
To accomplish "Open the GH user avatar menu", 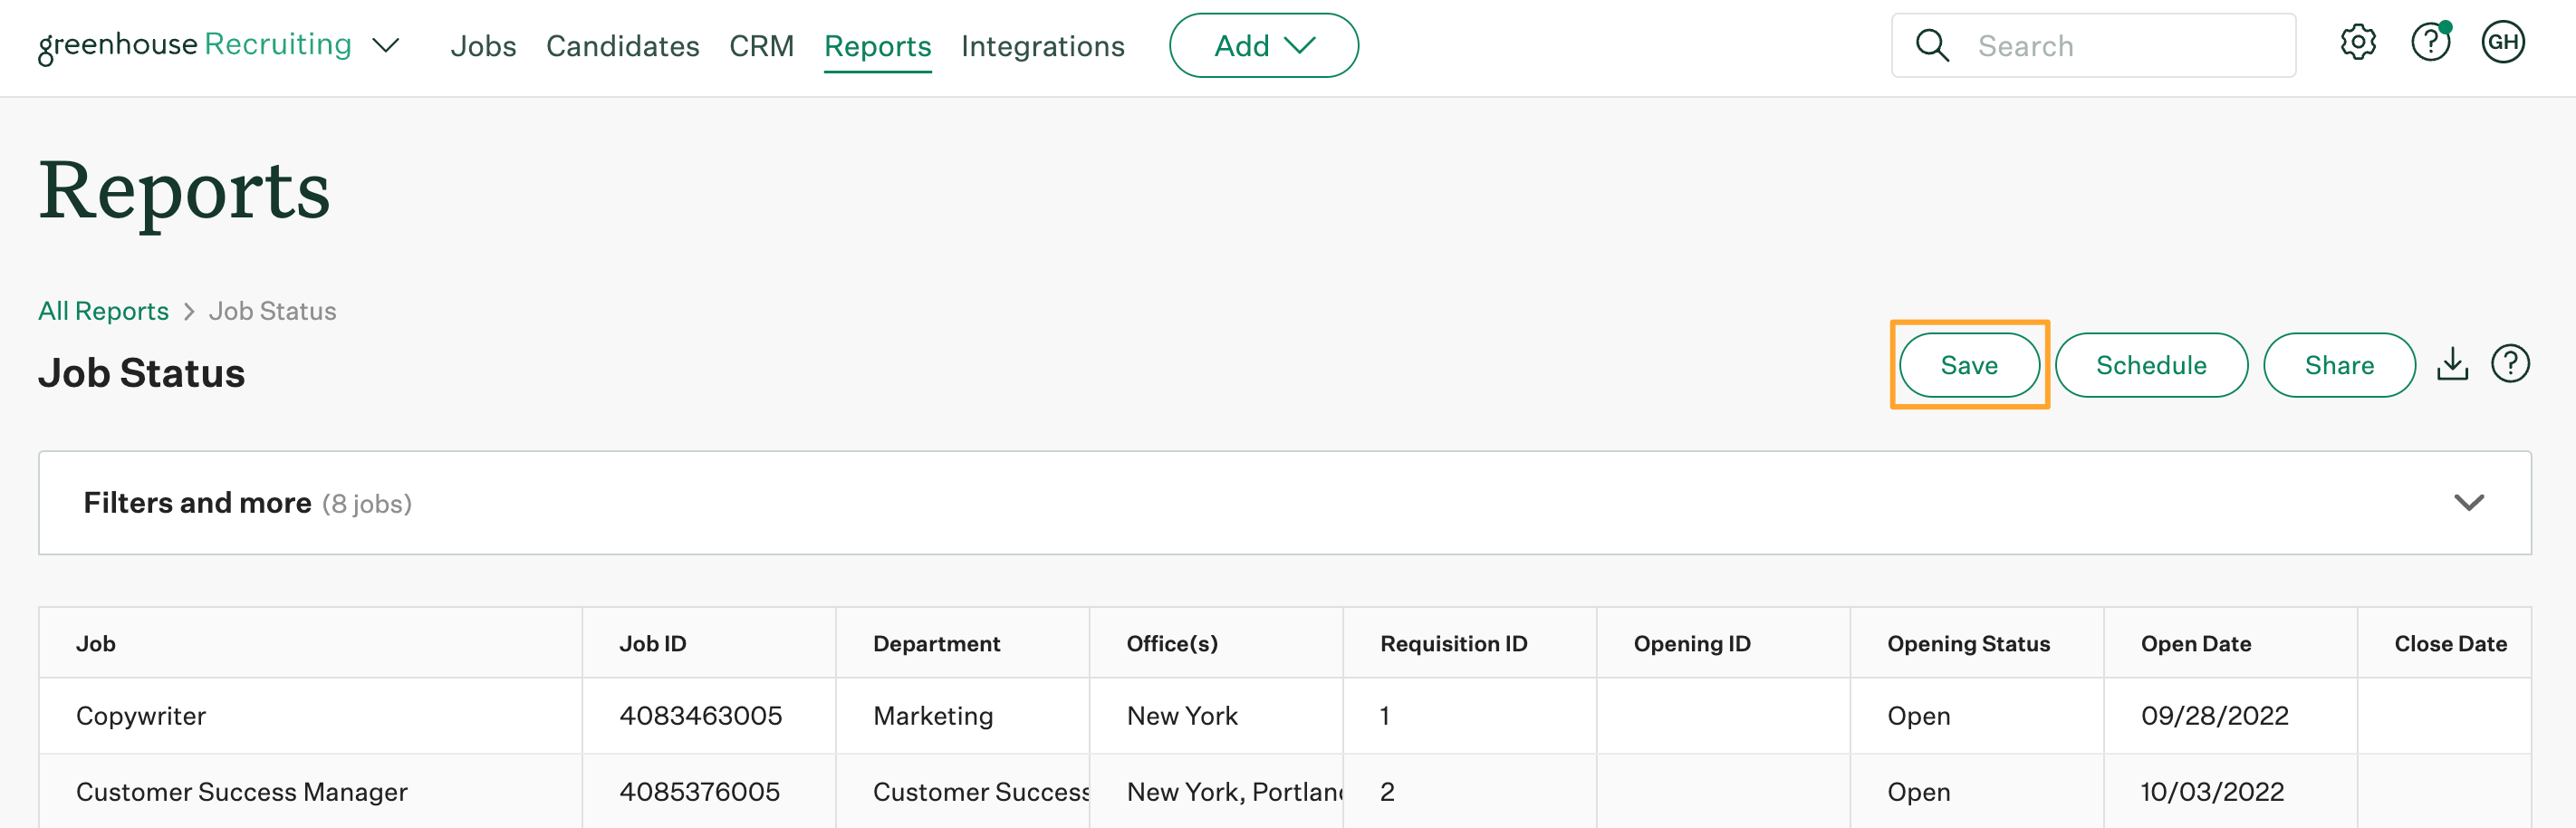I will 2502,43.
